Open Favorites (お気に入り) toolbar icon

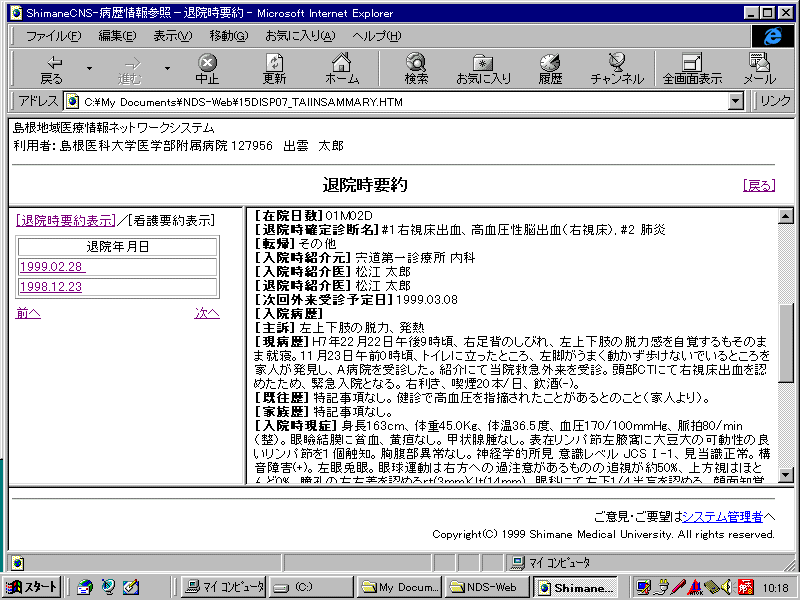[483, 68]
